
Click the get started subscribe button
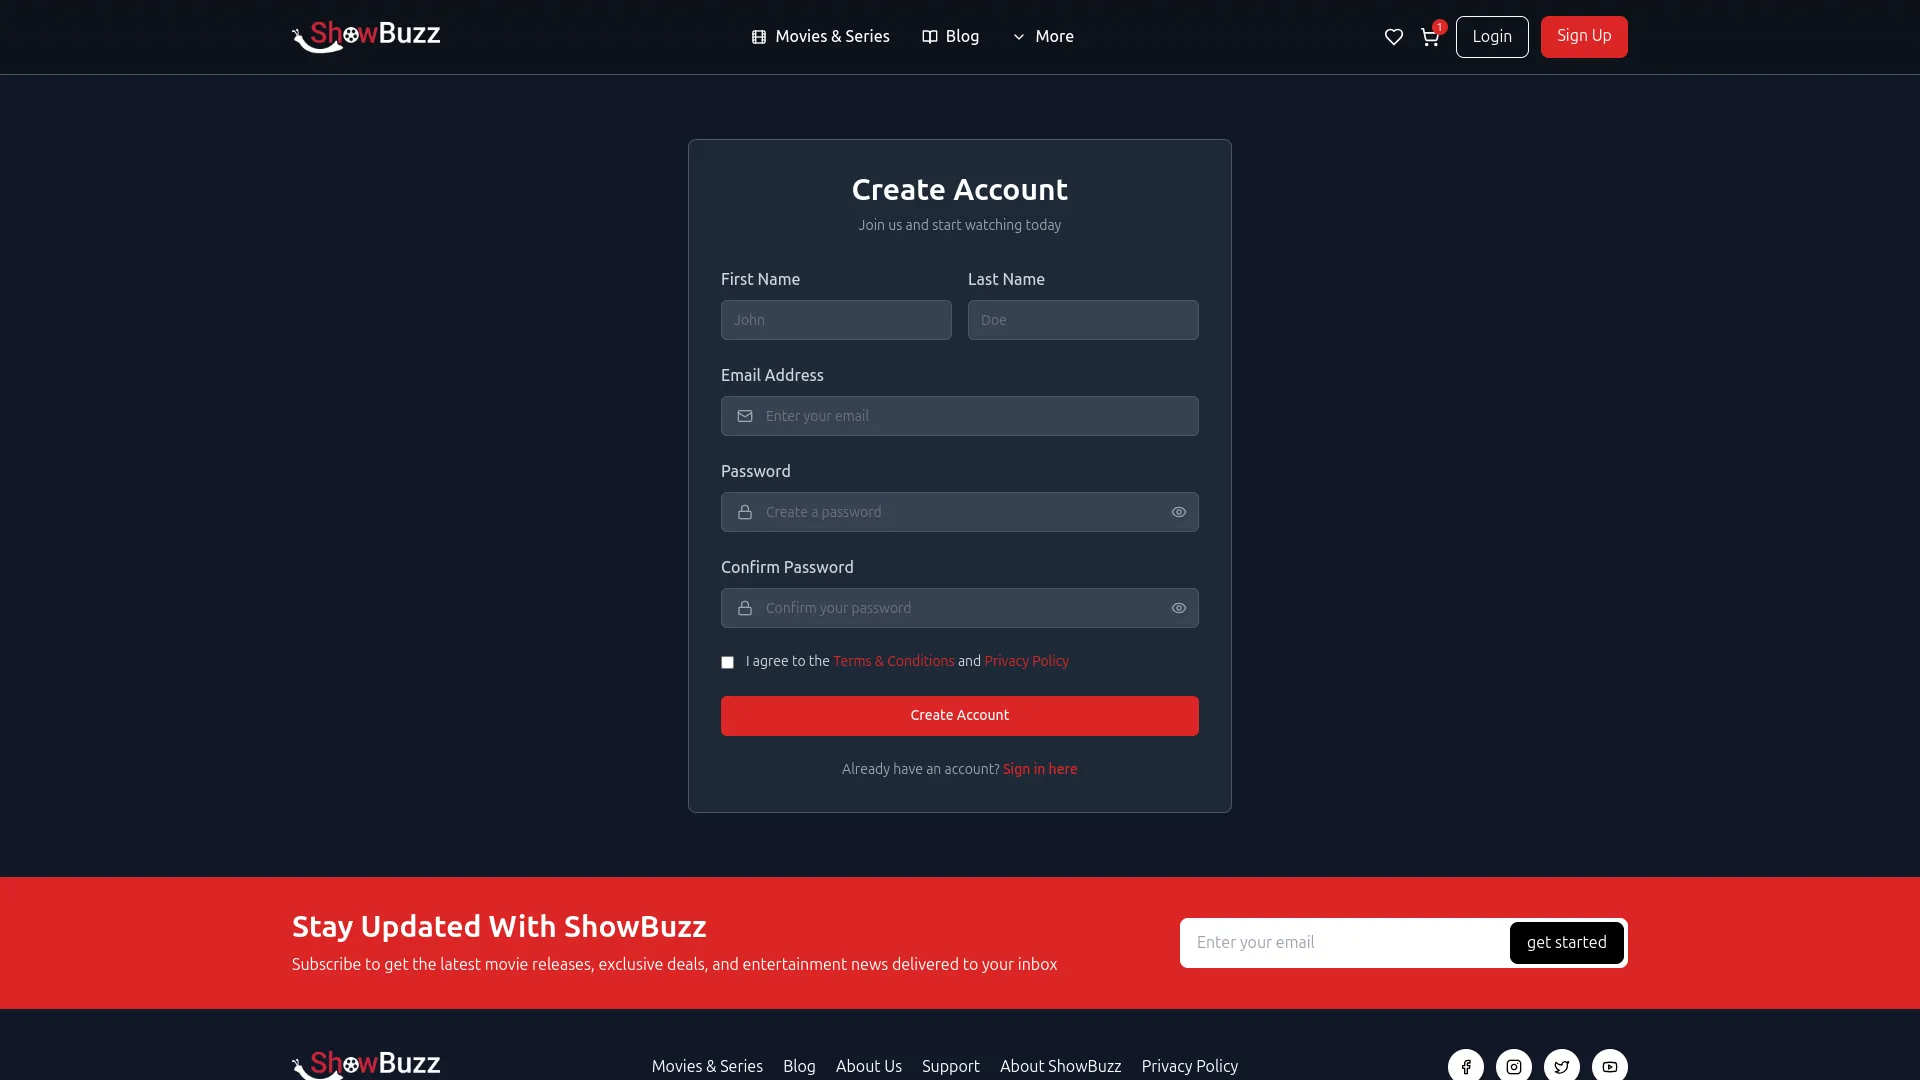pos(1566,943)
